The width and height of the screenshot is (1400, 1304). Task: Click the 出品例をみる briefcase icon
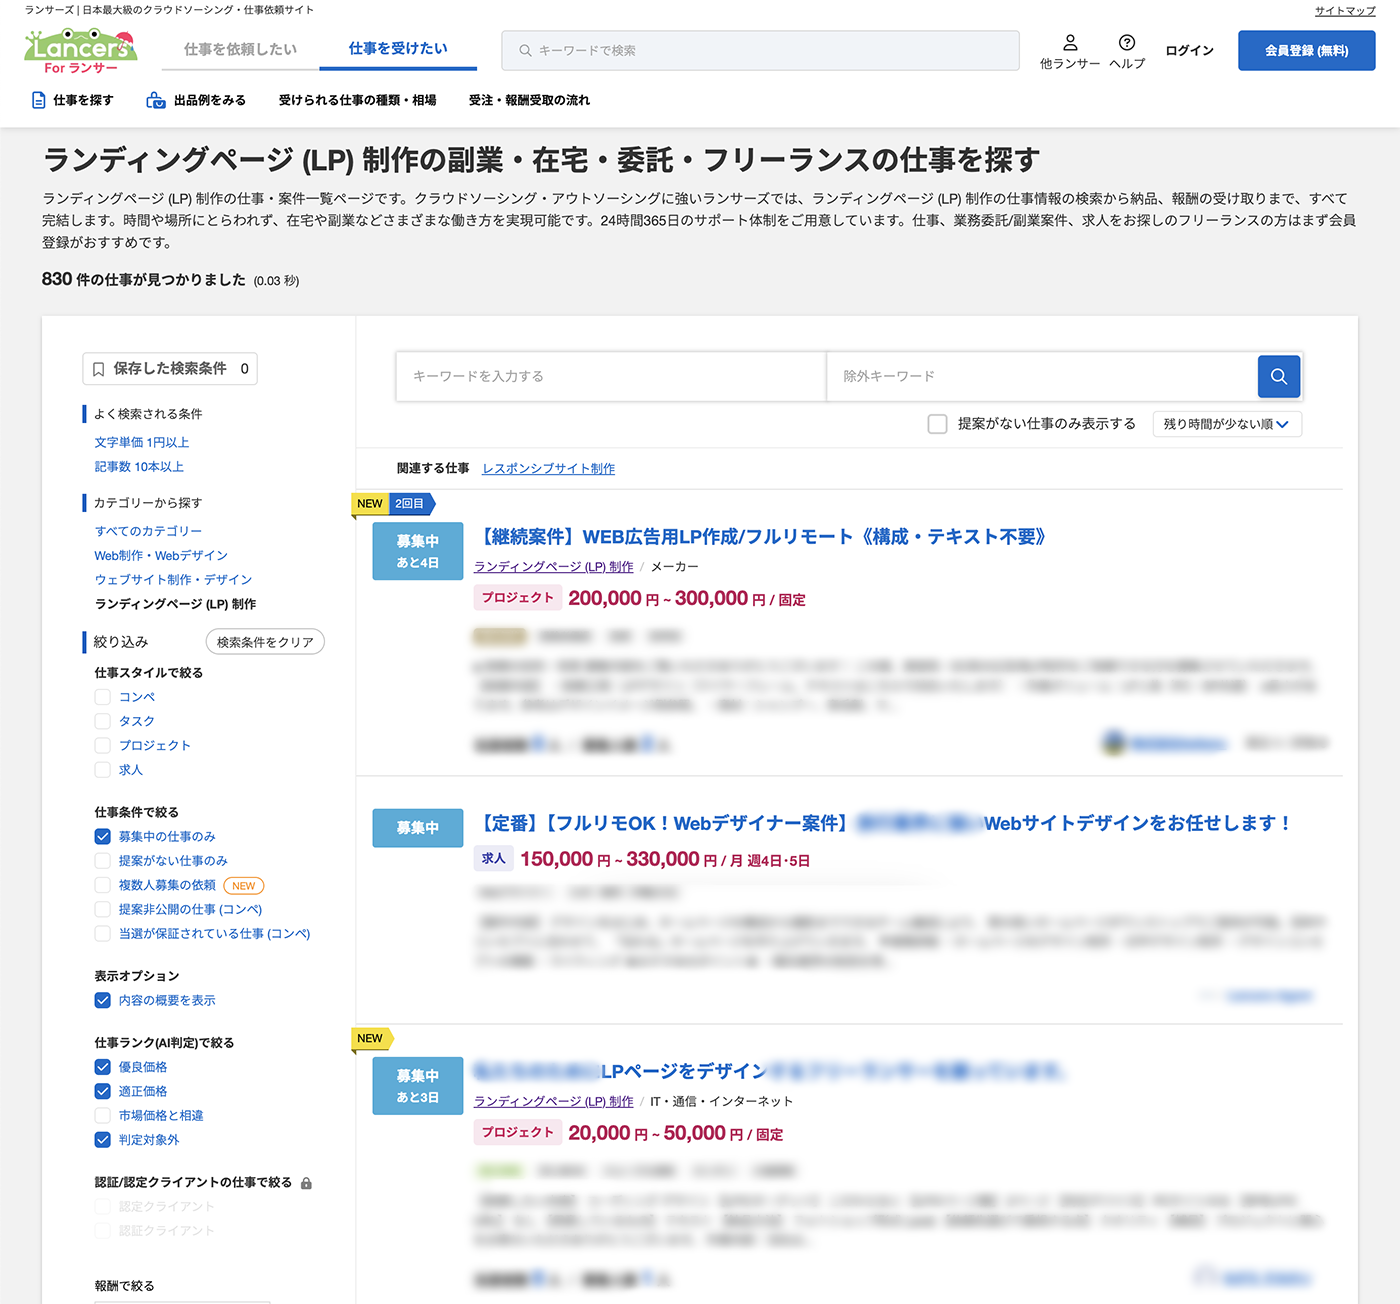(x=156, y=100)
